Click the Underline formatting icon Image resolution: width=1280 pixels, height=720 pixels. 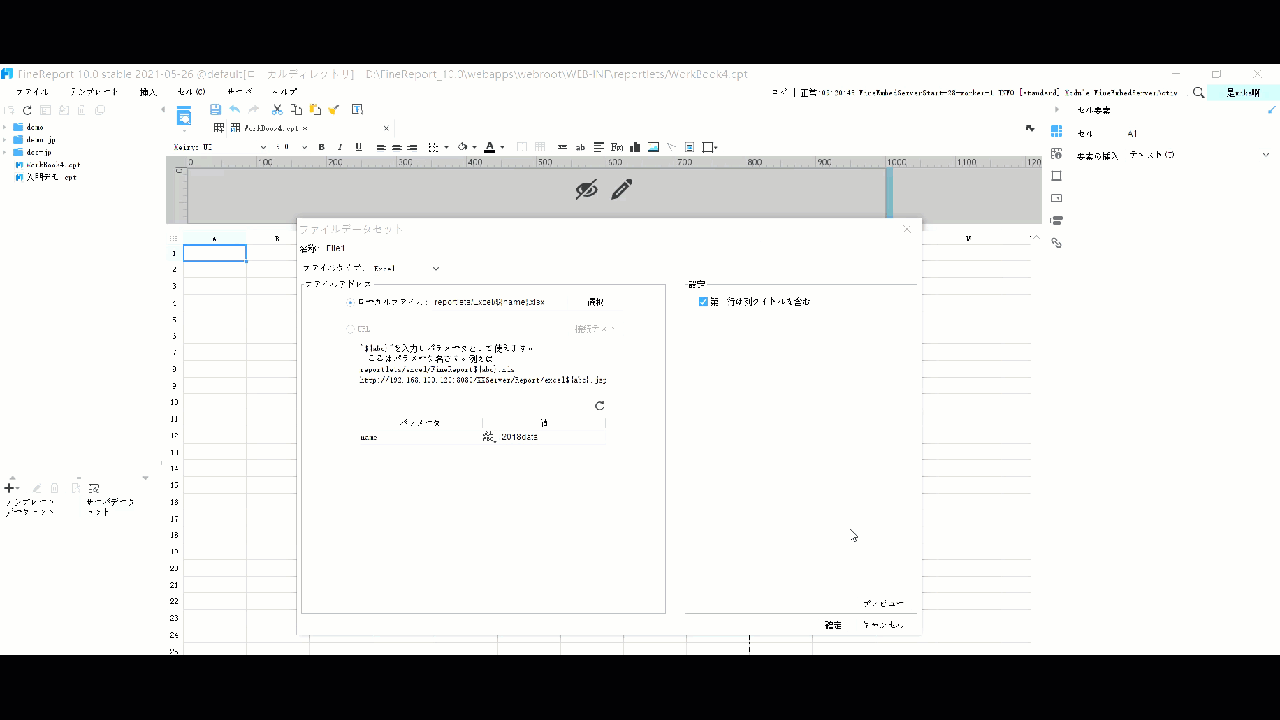(358, 147)
